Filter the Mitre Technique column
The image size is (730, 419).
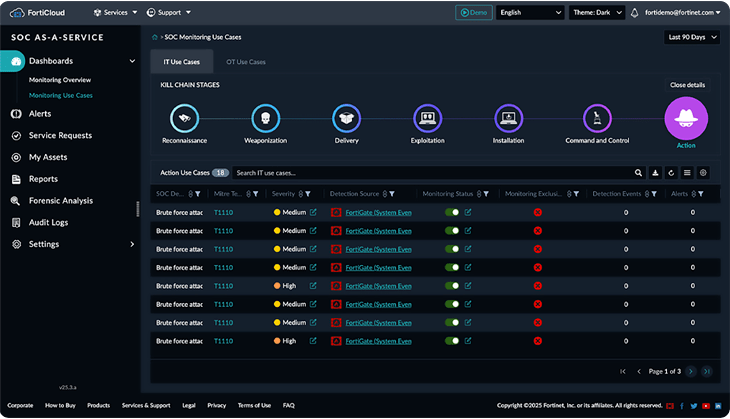click(x=256, y=194)
